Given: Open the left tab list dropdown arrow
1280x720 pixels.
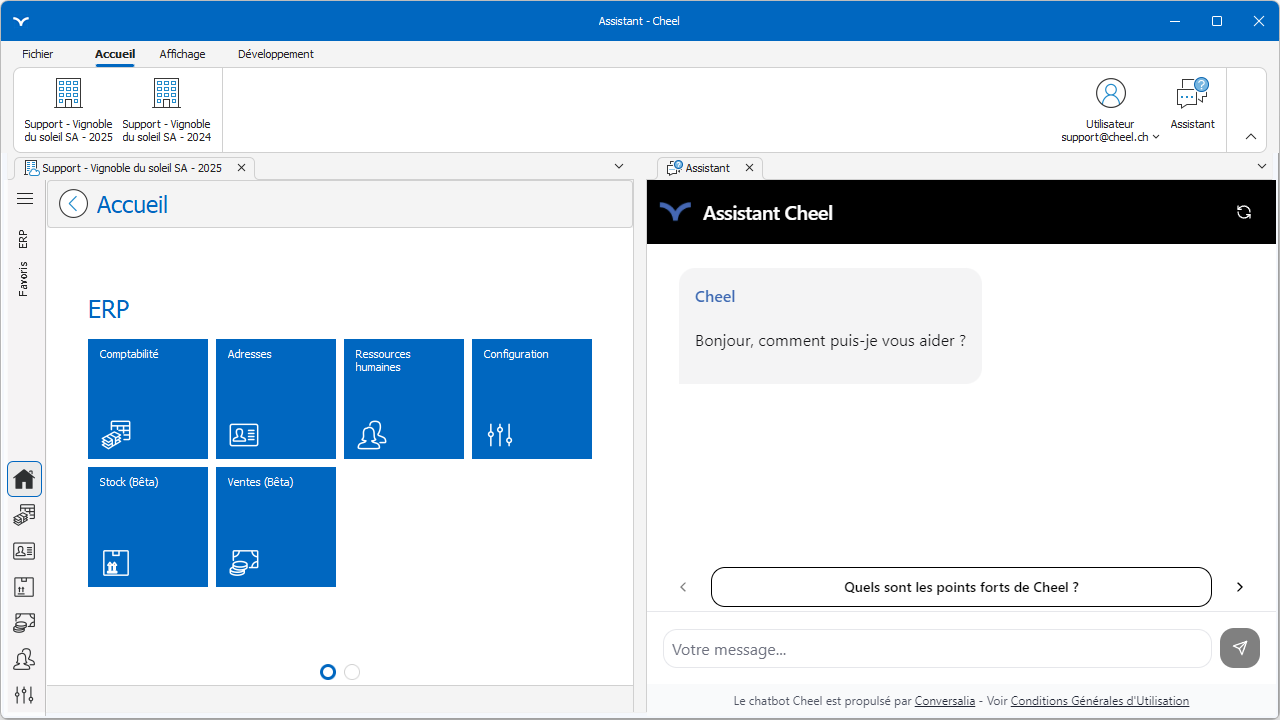Looking at the screenshot, I should (619, 166).
